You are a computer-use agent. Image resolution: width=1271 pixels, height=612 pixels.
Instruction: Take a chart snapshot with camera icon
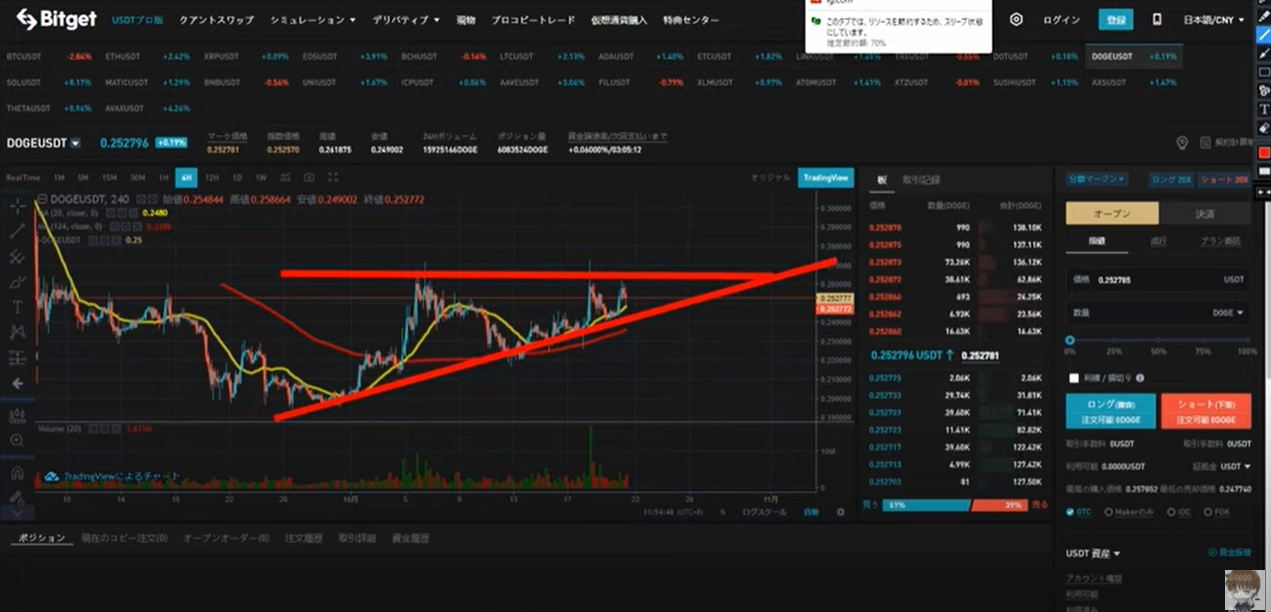pos(310,177)
